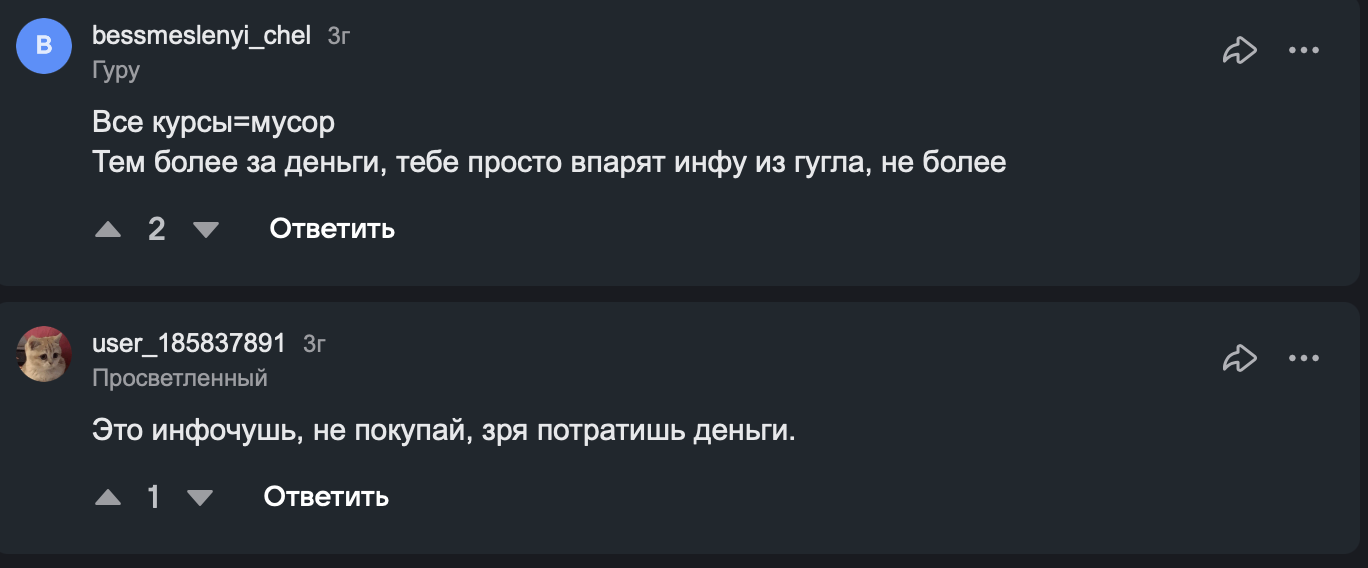
Task: Open three-dot menu on user_185837891's comment
Action: [1304, 357]
